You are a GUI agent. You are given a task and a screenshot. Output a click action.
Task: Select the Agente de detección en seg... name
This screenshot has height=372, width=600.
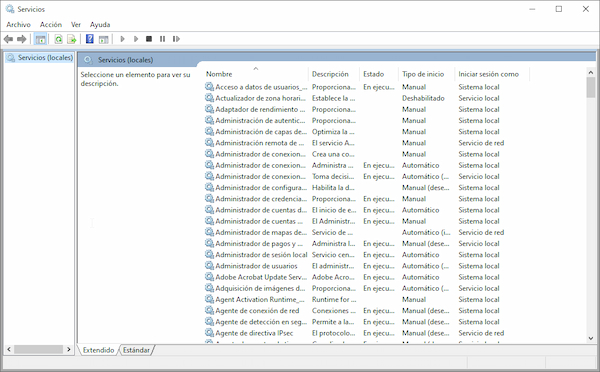[x=261, y=322]
